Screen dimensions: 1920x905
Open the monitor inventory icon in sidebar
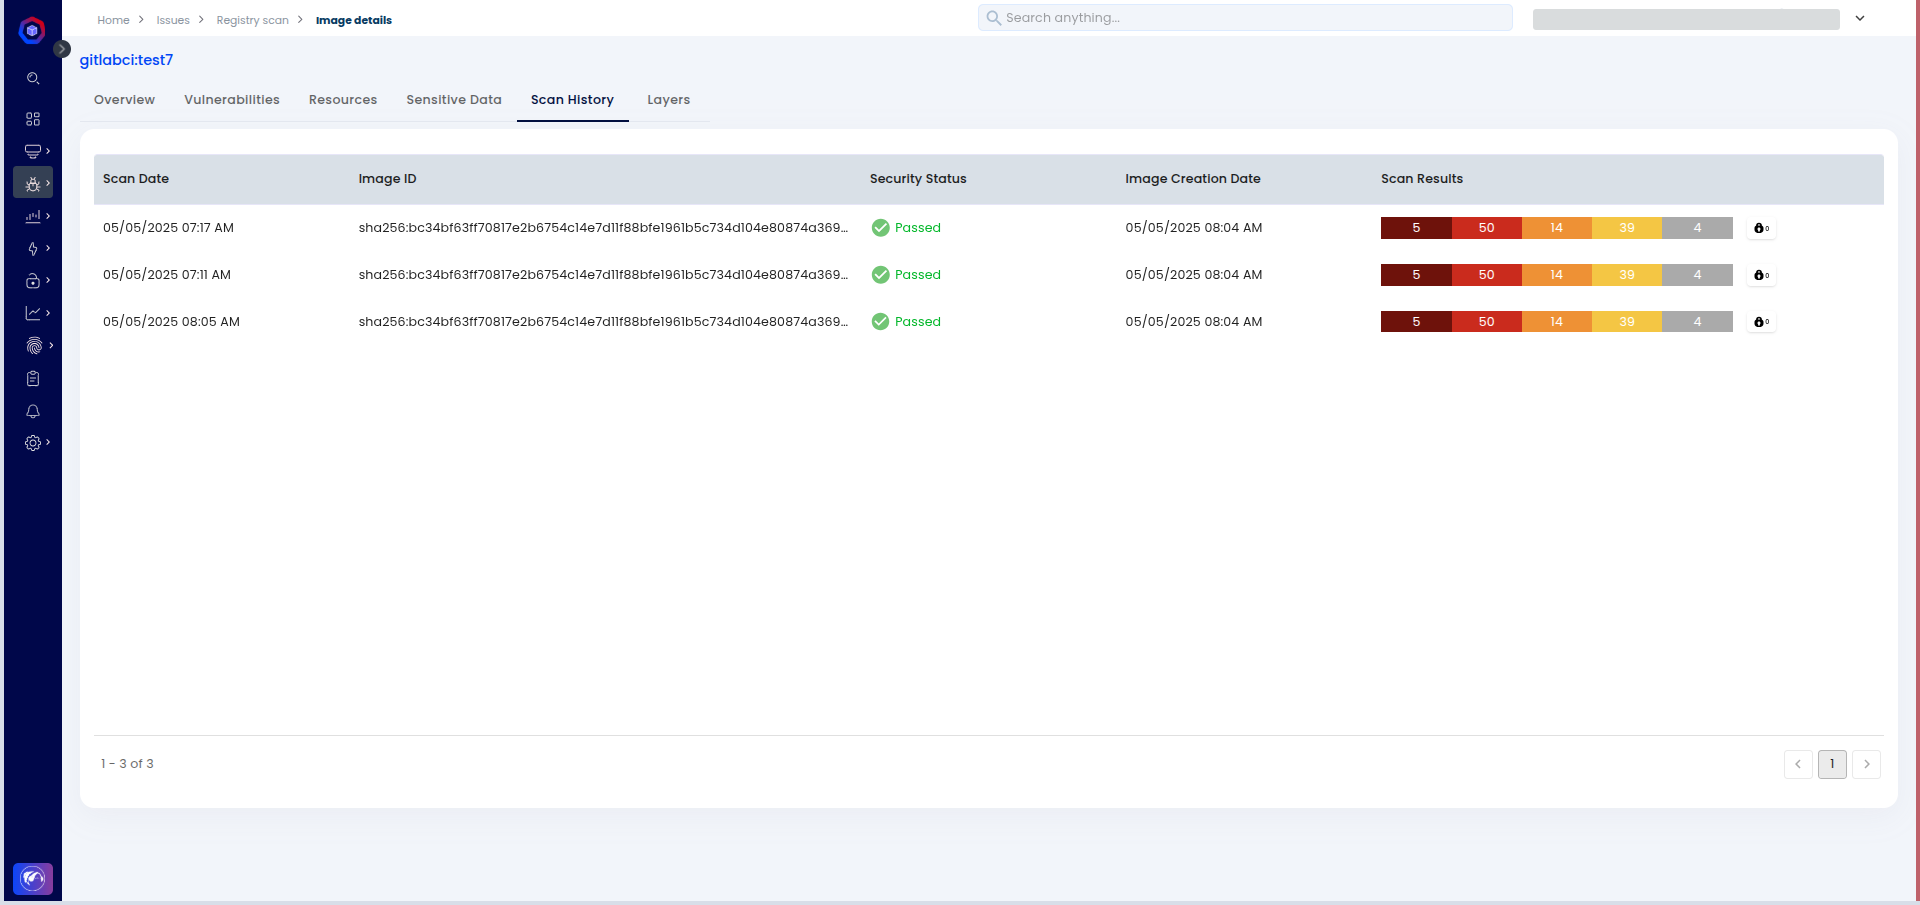pyautogui.click(x=33, y=151)
